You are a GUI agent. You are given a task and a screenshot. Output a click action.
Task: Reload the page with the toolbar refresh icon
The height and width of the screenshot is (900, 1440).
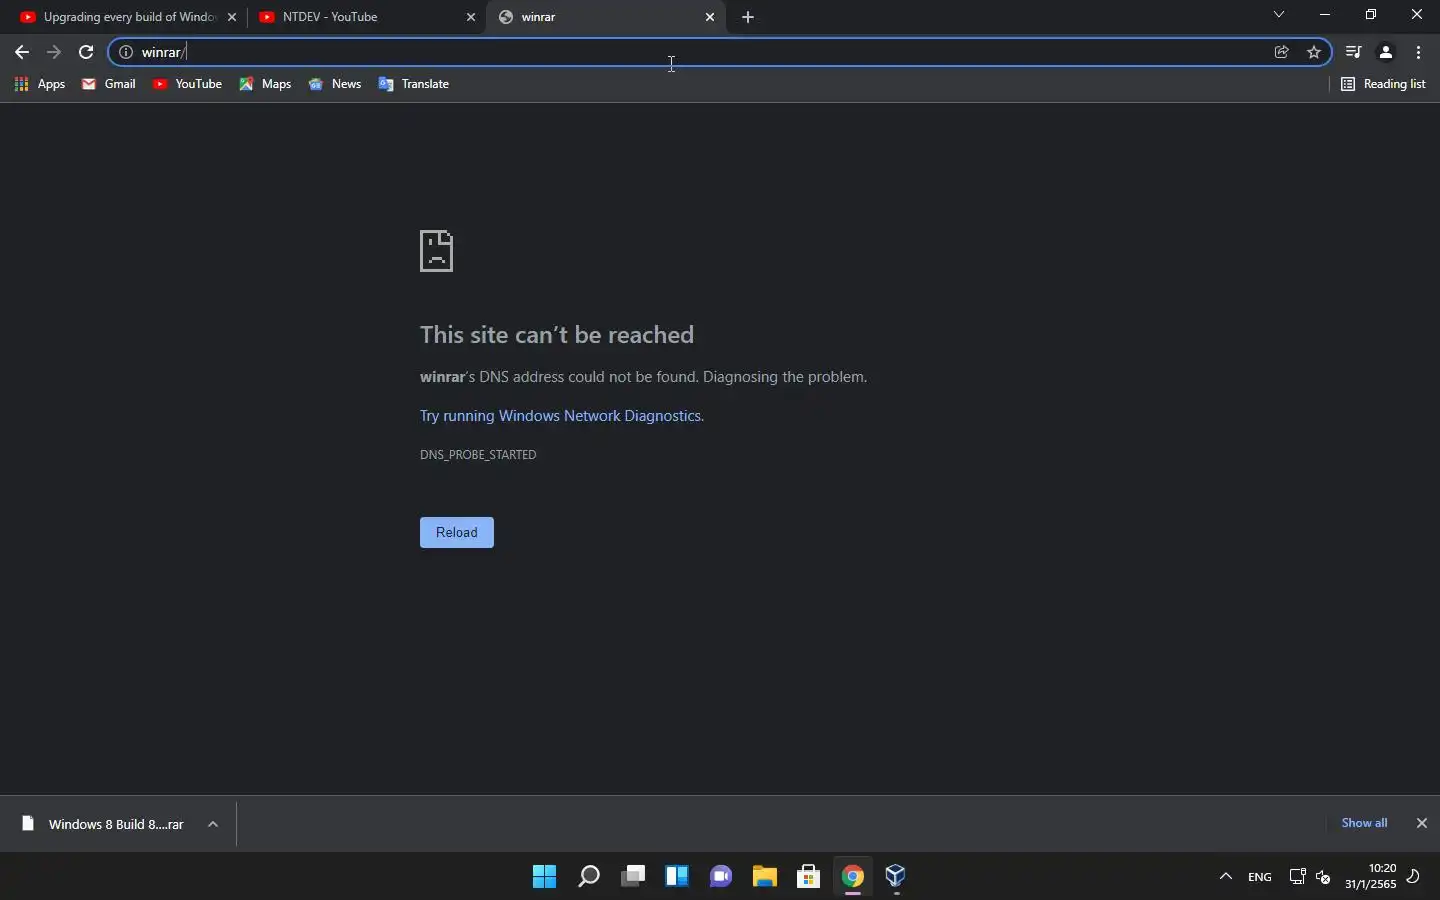click(87, 52)
